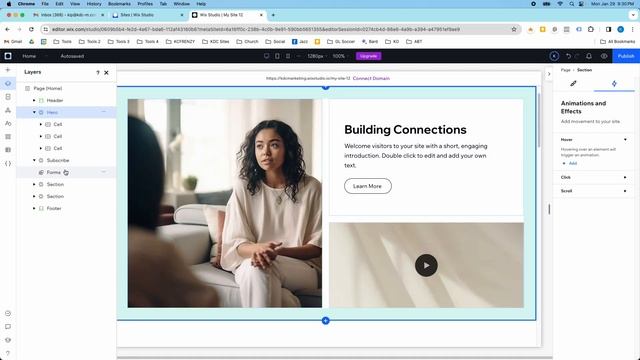Image resolution: width=640 pixels, height=360 pixels.
Task: Expand the third Cell layer
Action: tap(41, 148)
